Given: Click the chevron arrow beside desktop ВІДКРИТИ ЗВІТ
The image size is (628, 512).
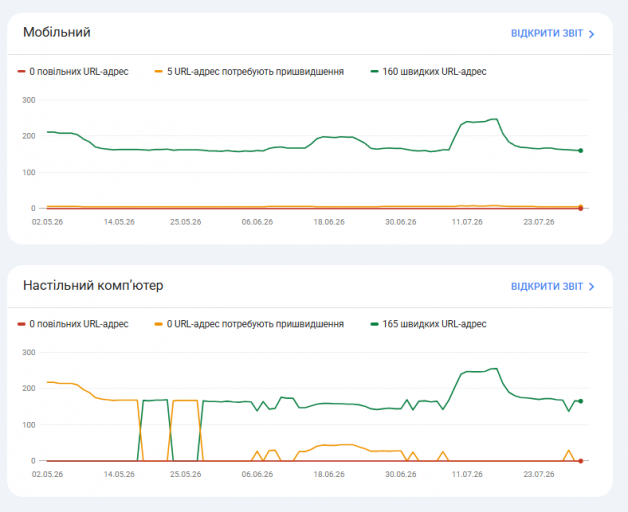Looking at the screenshot, I should tap(592, 287).
